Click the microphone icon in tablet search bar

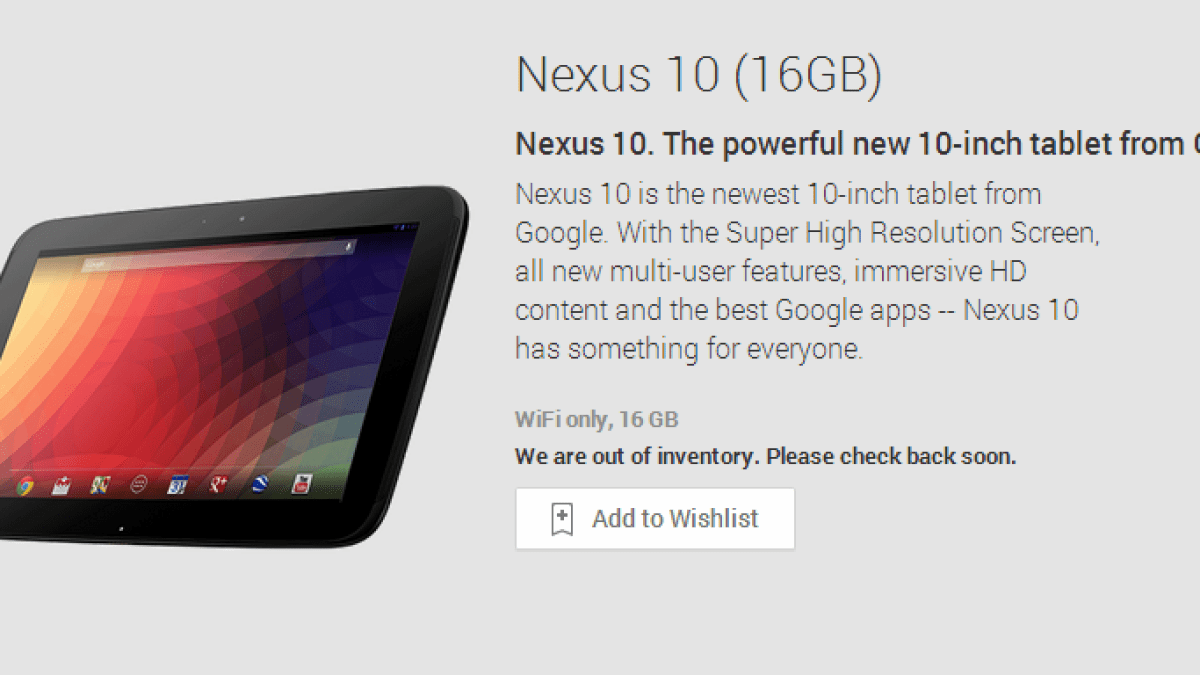tap(349, 246)
